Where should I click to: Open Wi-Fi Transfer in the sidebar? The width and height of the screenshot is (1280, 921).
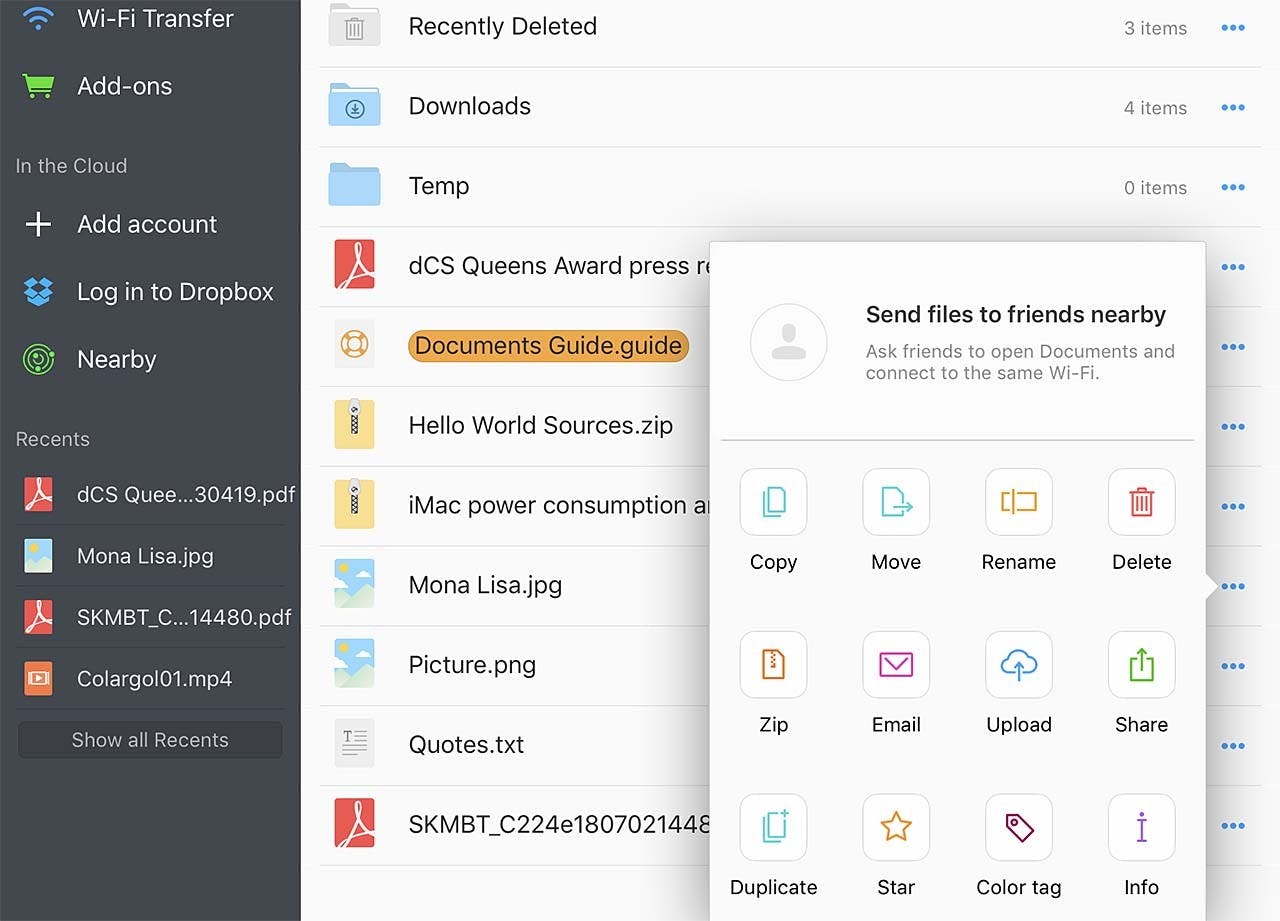point(155,18)
